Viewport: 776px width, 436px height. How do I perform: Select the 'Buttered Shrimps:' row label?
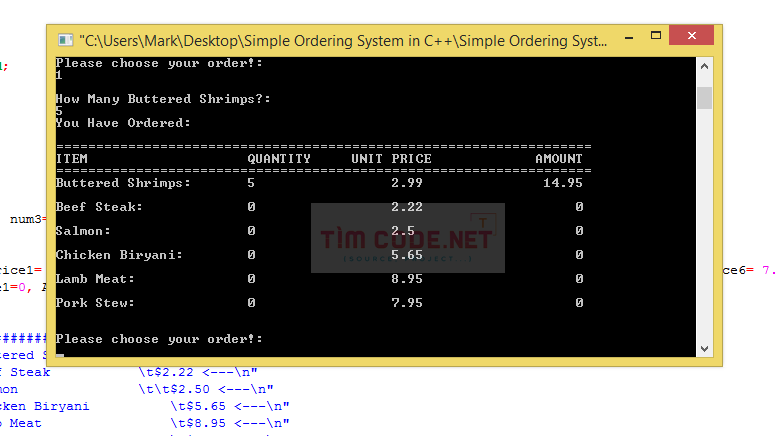(123, 183)
